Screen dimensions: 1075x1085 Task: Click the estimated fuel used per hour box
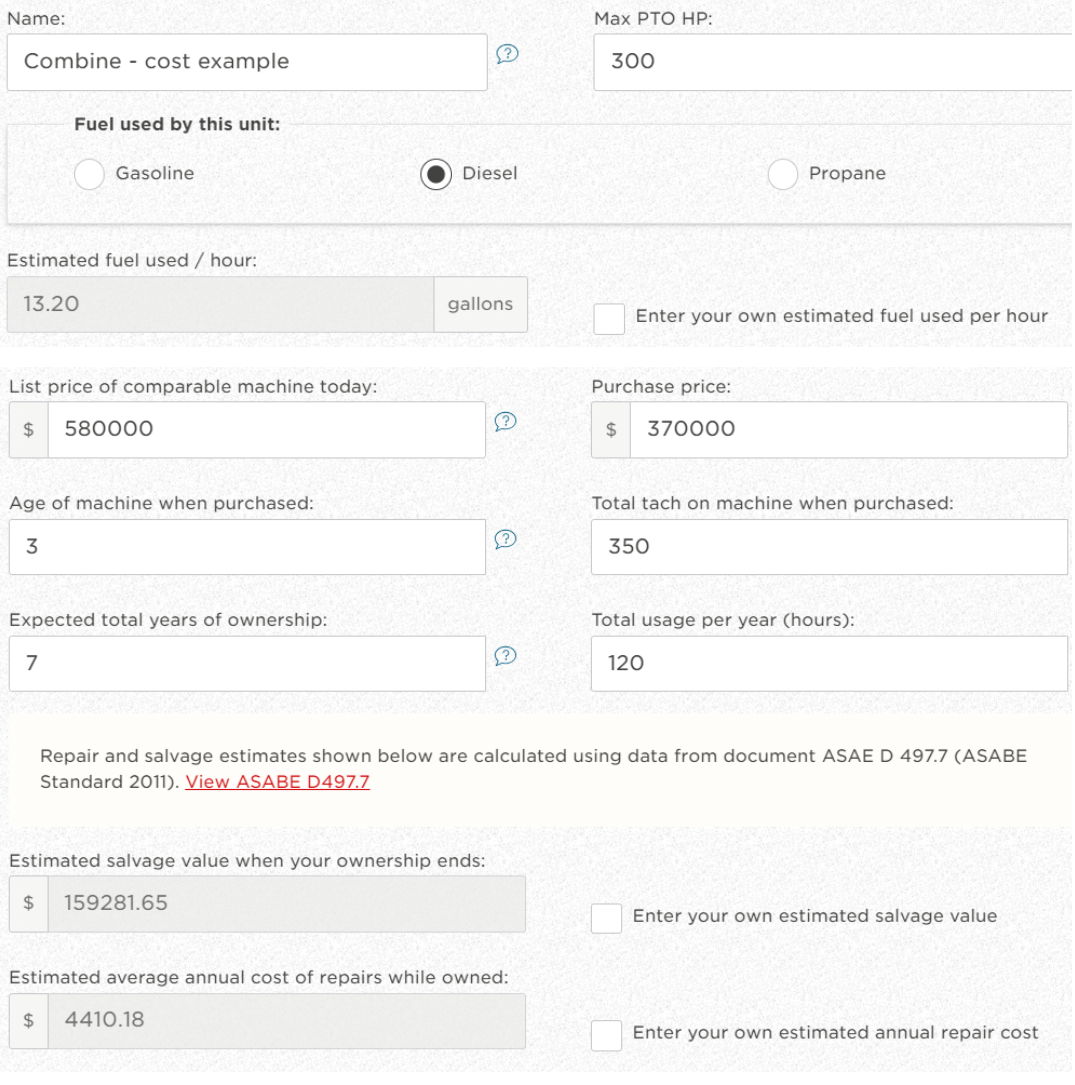click(x=220, y=305)
